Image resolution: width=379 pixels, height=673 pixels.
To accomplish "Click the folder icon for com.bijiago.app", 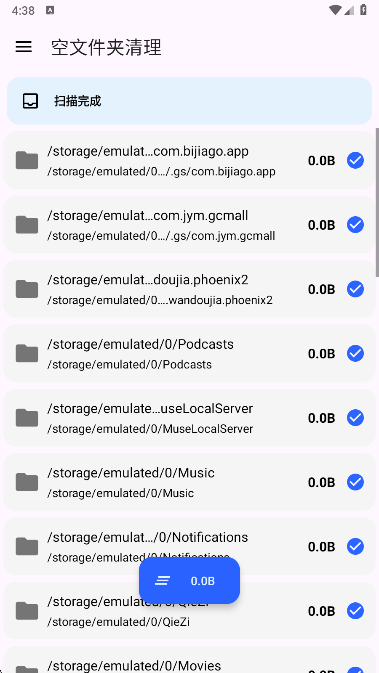I will [x=27, y=160].
